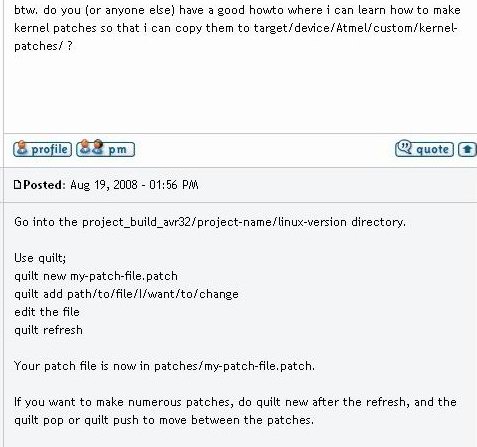Click the 'Go into the project_build_avr32' sentence
Screen dimensions: 477x447
pos(210,222)
